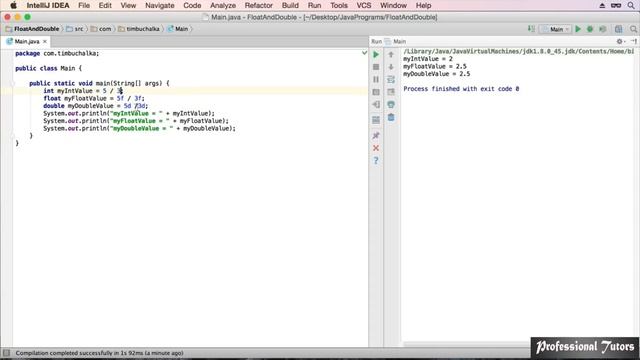Click the double myDoubleValue code line
Image resolution: width=640 pixels, height=360 pixels.
click(96, 106)
